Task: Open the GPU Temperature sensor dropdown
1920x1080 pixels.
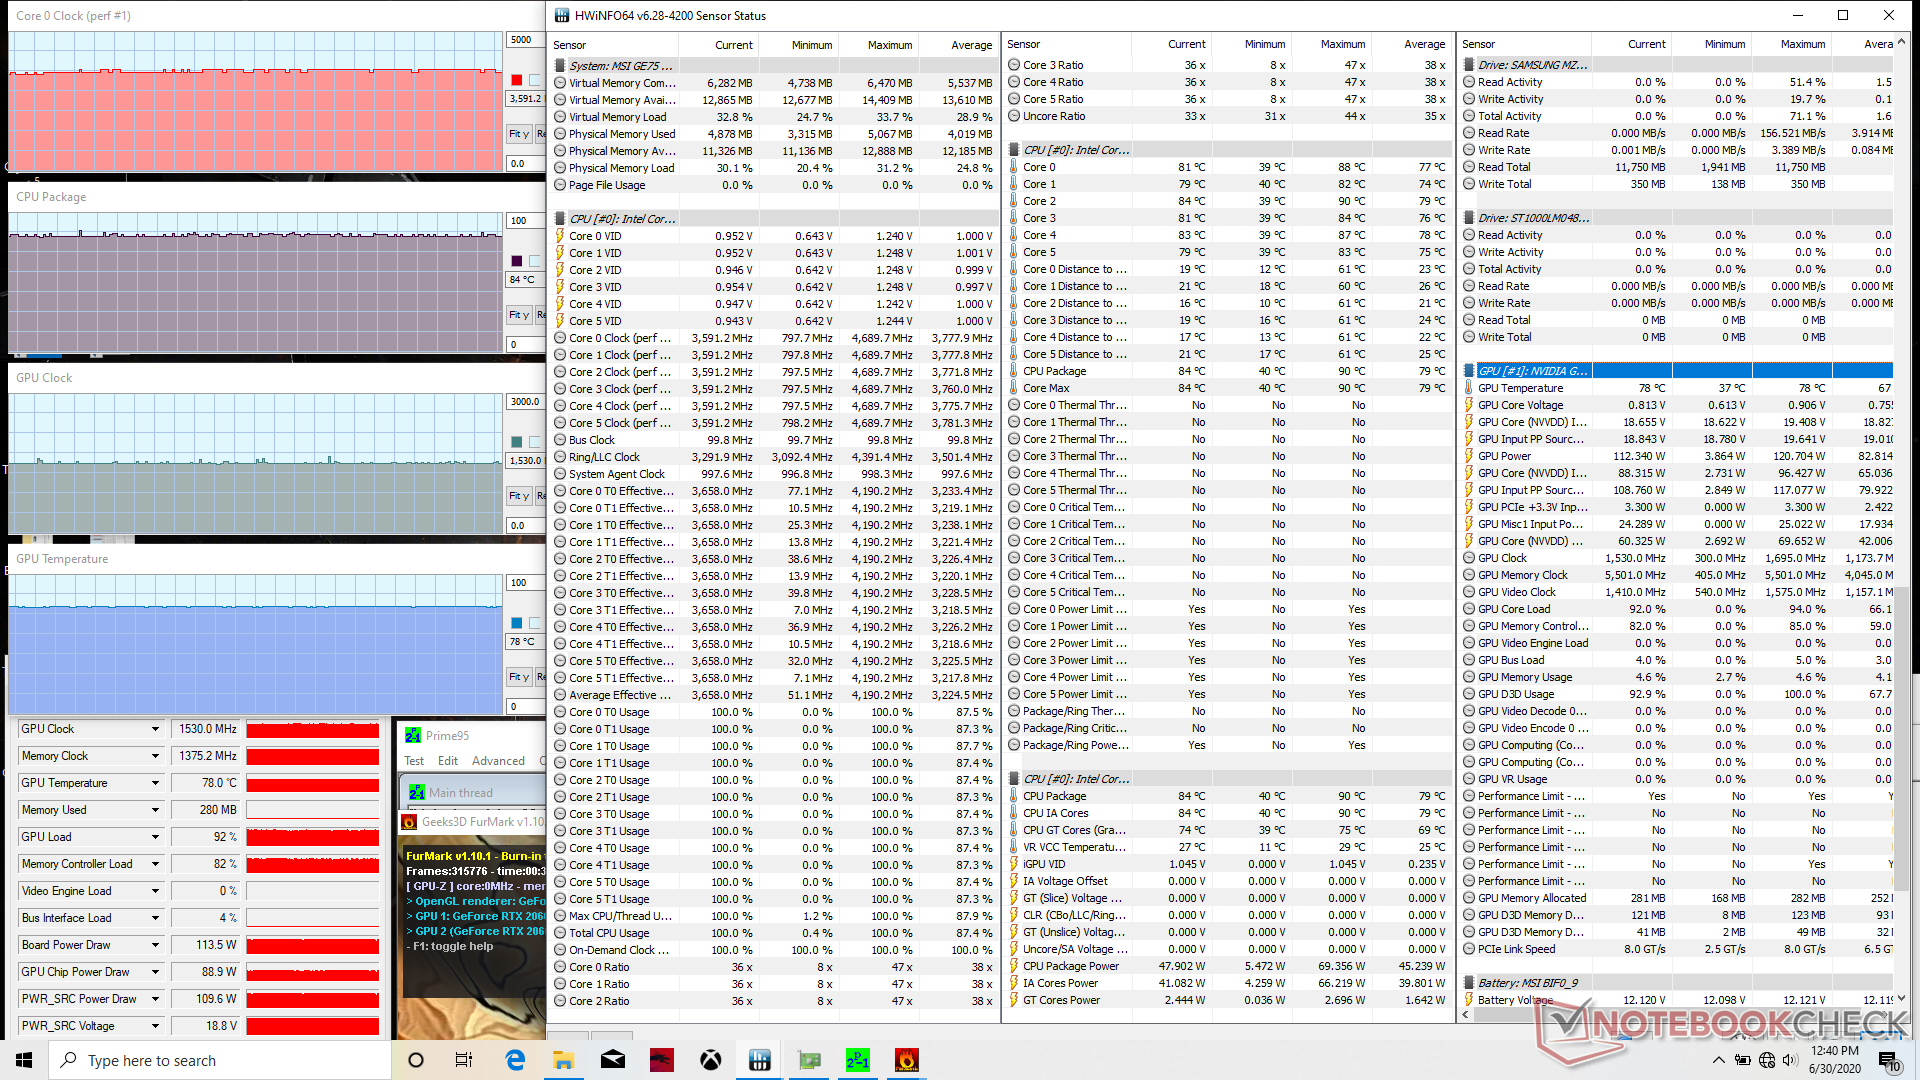Action: pos(155,783)
